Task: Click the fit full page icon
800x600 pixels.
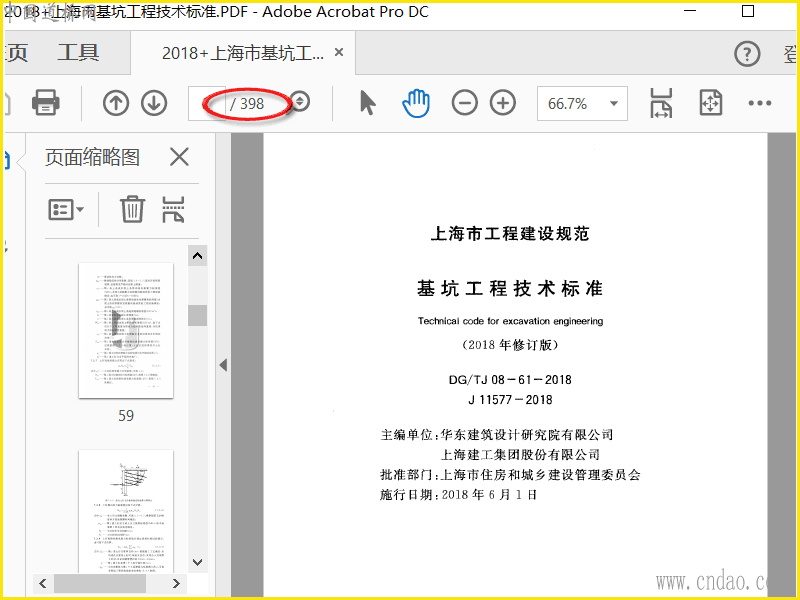Action: [711, 103]
